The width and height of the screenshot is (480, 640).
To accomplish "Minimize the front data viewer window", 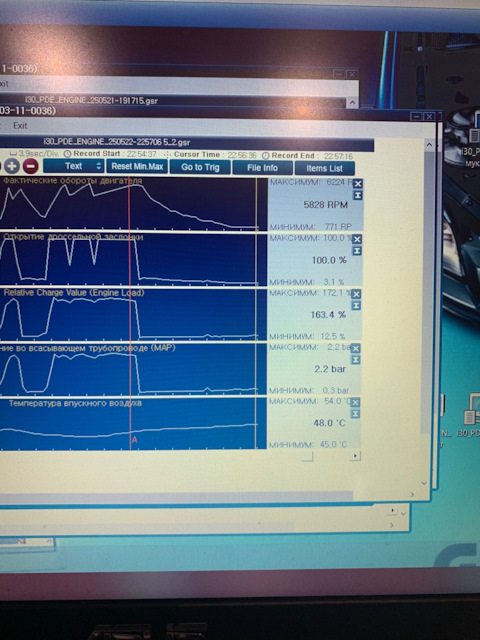I will [x=416, y=117].
